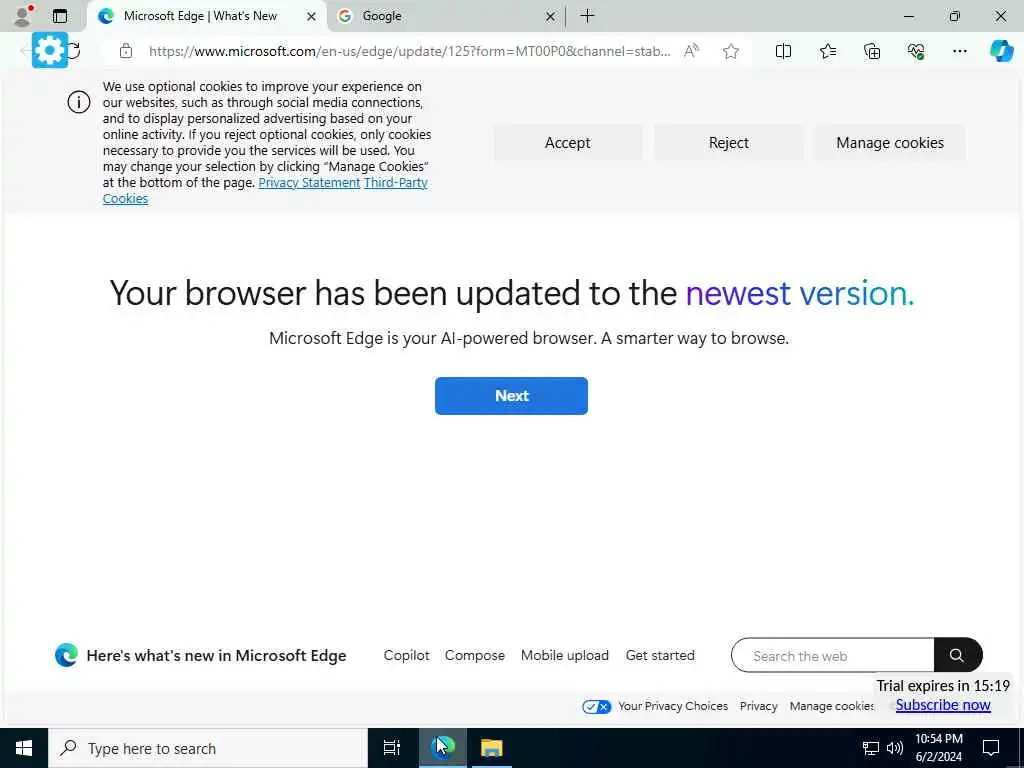Click Your Privacy Choices text link

673,706
